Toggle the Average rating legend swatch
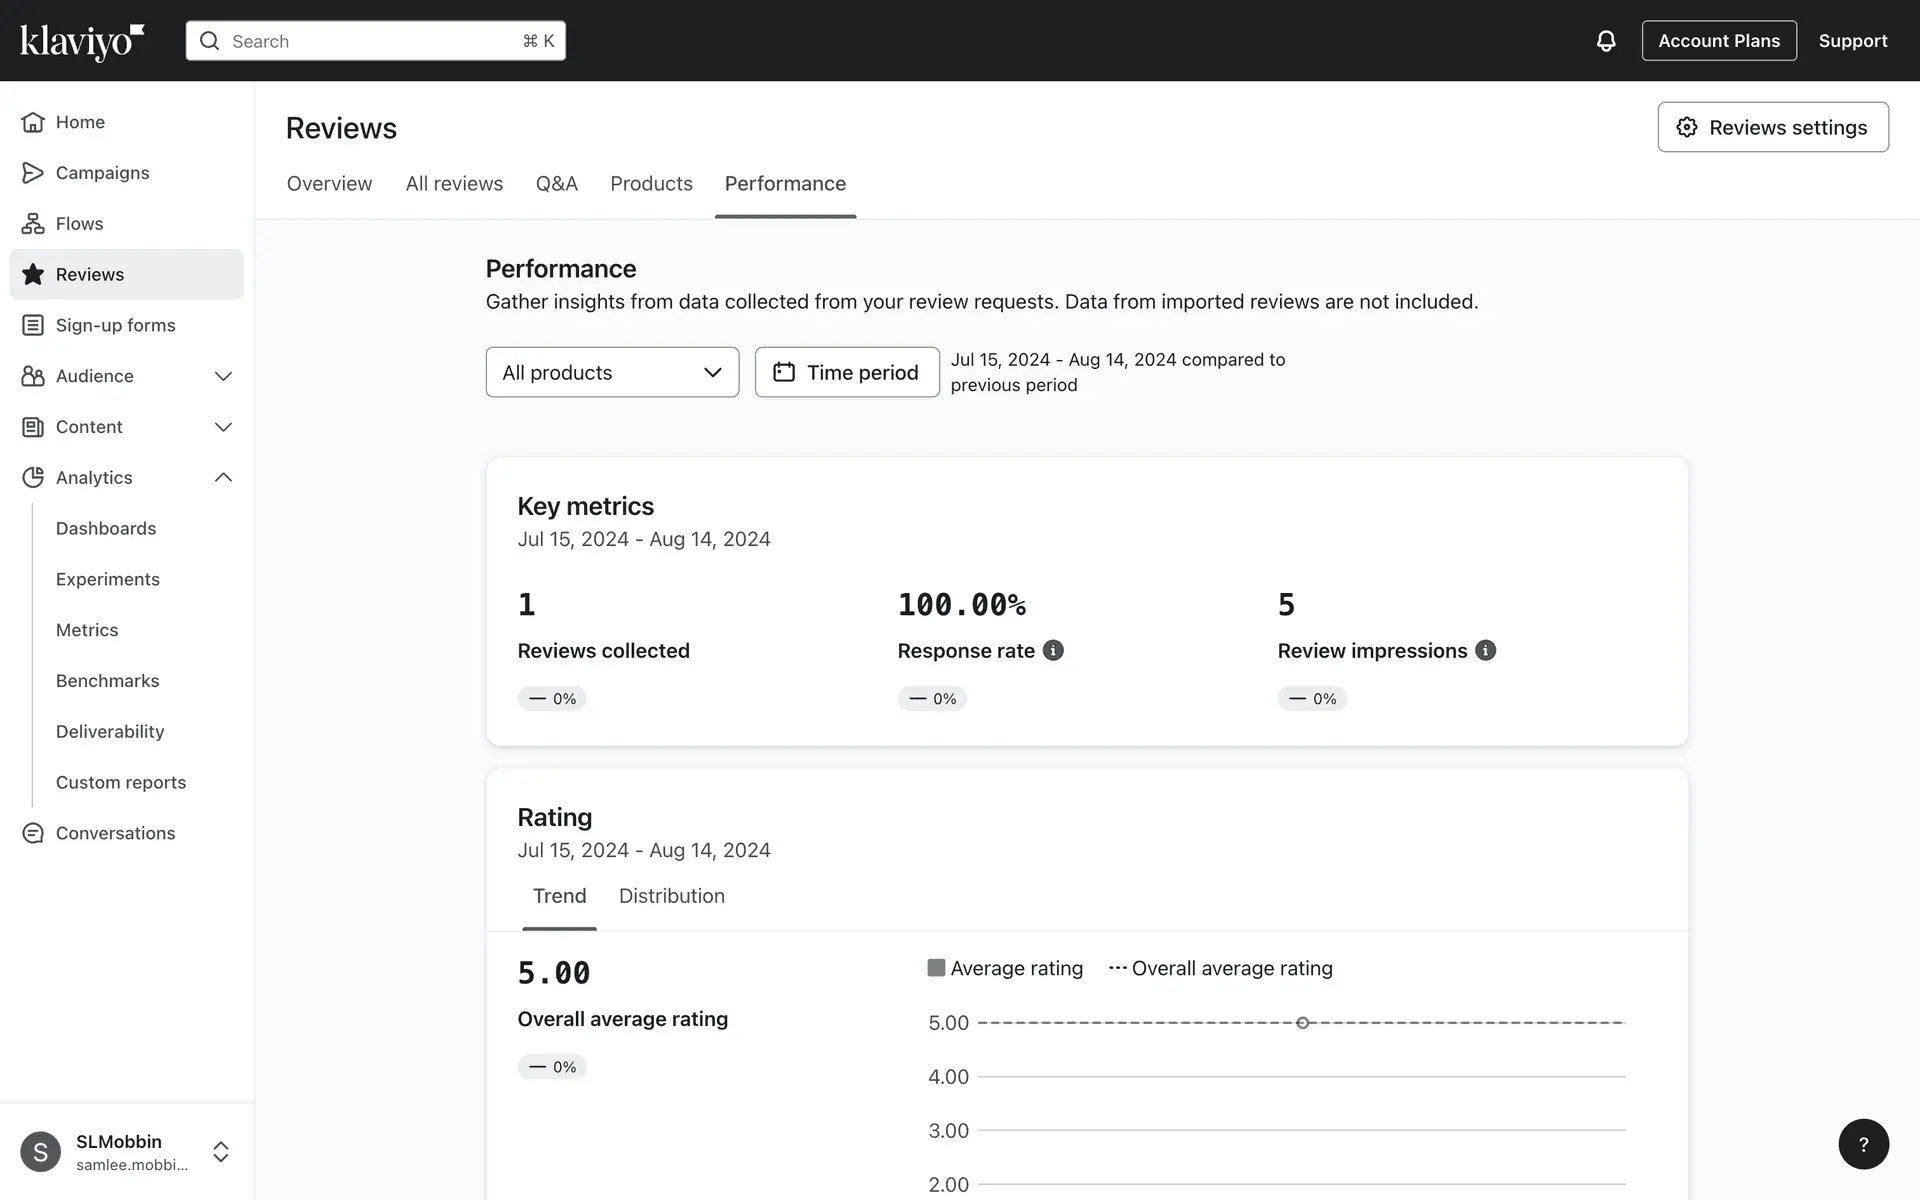The image size is (1920, 1200). (x=936, y=968)
